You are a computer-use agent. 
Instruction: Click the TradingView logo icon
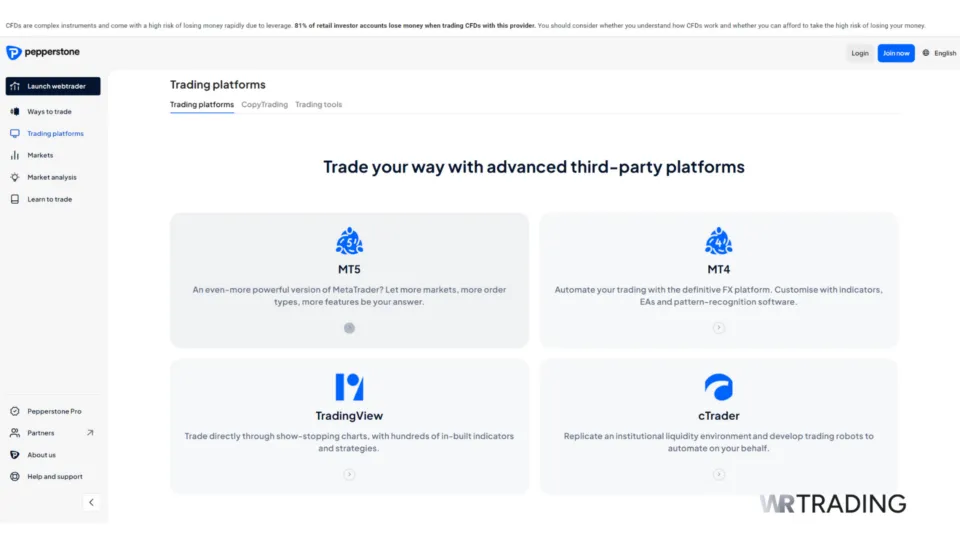(349, 387)
